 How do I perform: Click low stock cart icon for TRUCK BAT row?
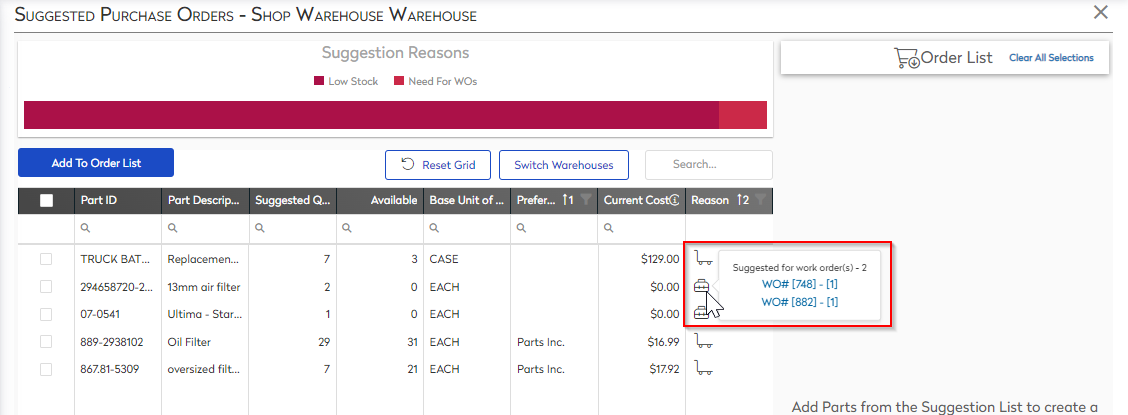point(704,258)
